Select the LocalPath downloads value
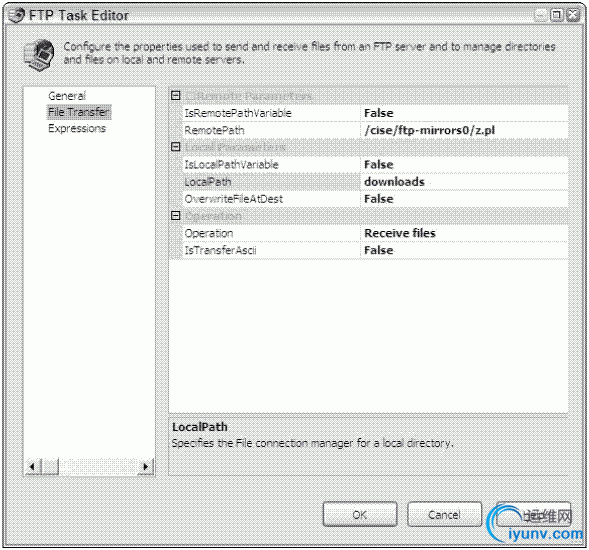The width and height of the screenshot is (589, 550). point(464,182)
